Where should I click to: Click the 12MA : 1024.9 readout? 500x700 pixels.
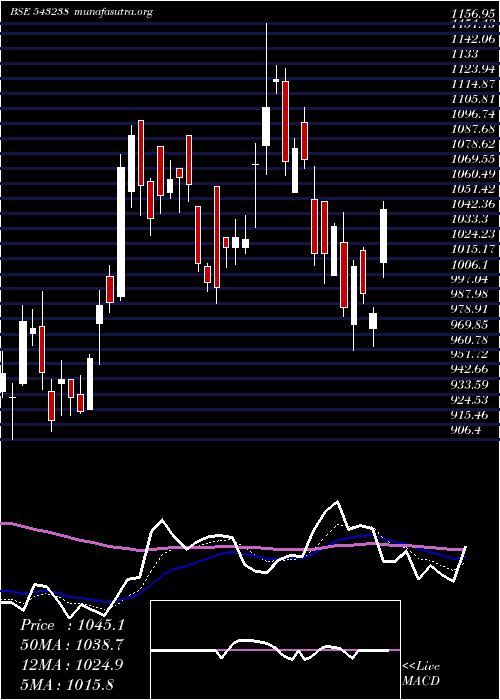coord(72,665)
